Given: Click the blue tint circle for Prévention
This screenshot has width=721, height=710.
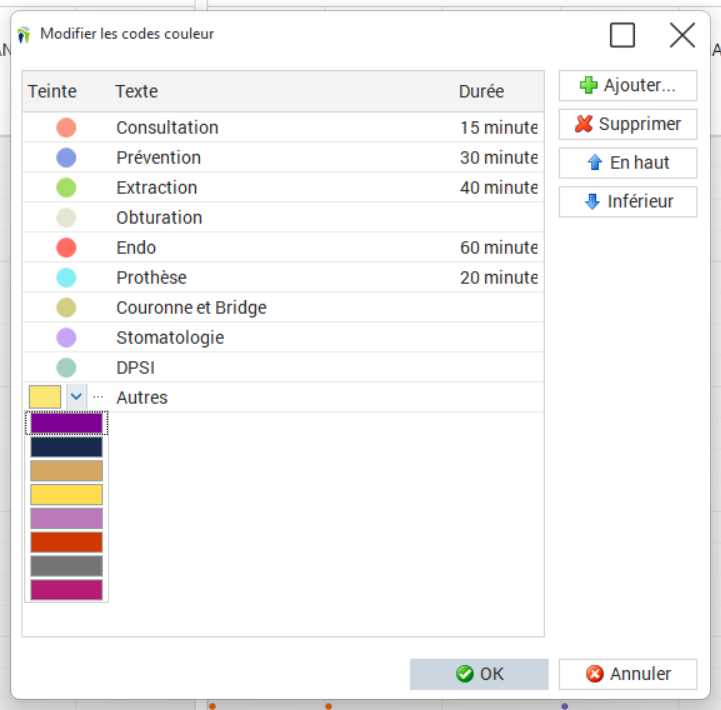Looking at the screenshot, I should [66, 158].
